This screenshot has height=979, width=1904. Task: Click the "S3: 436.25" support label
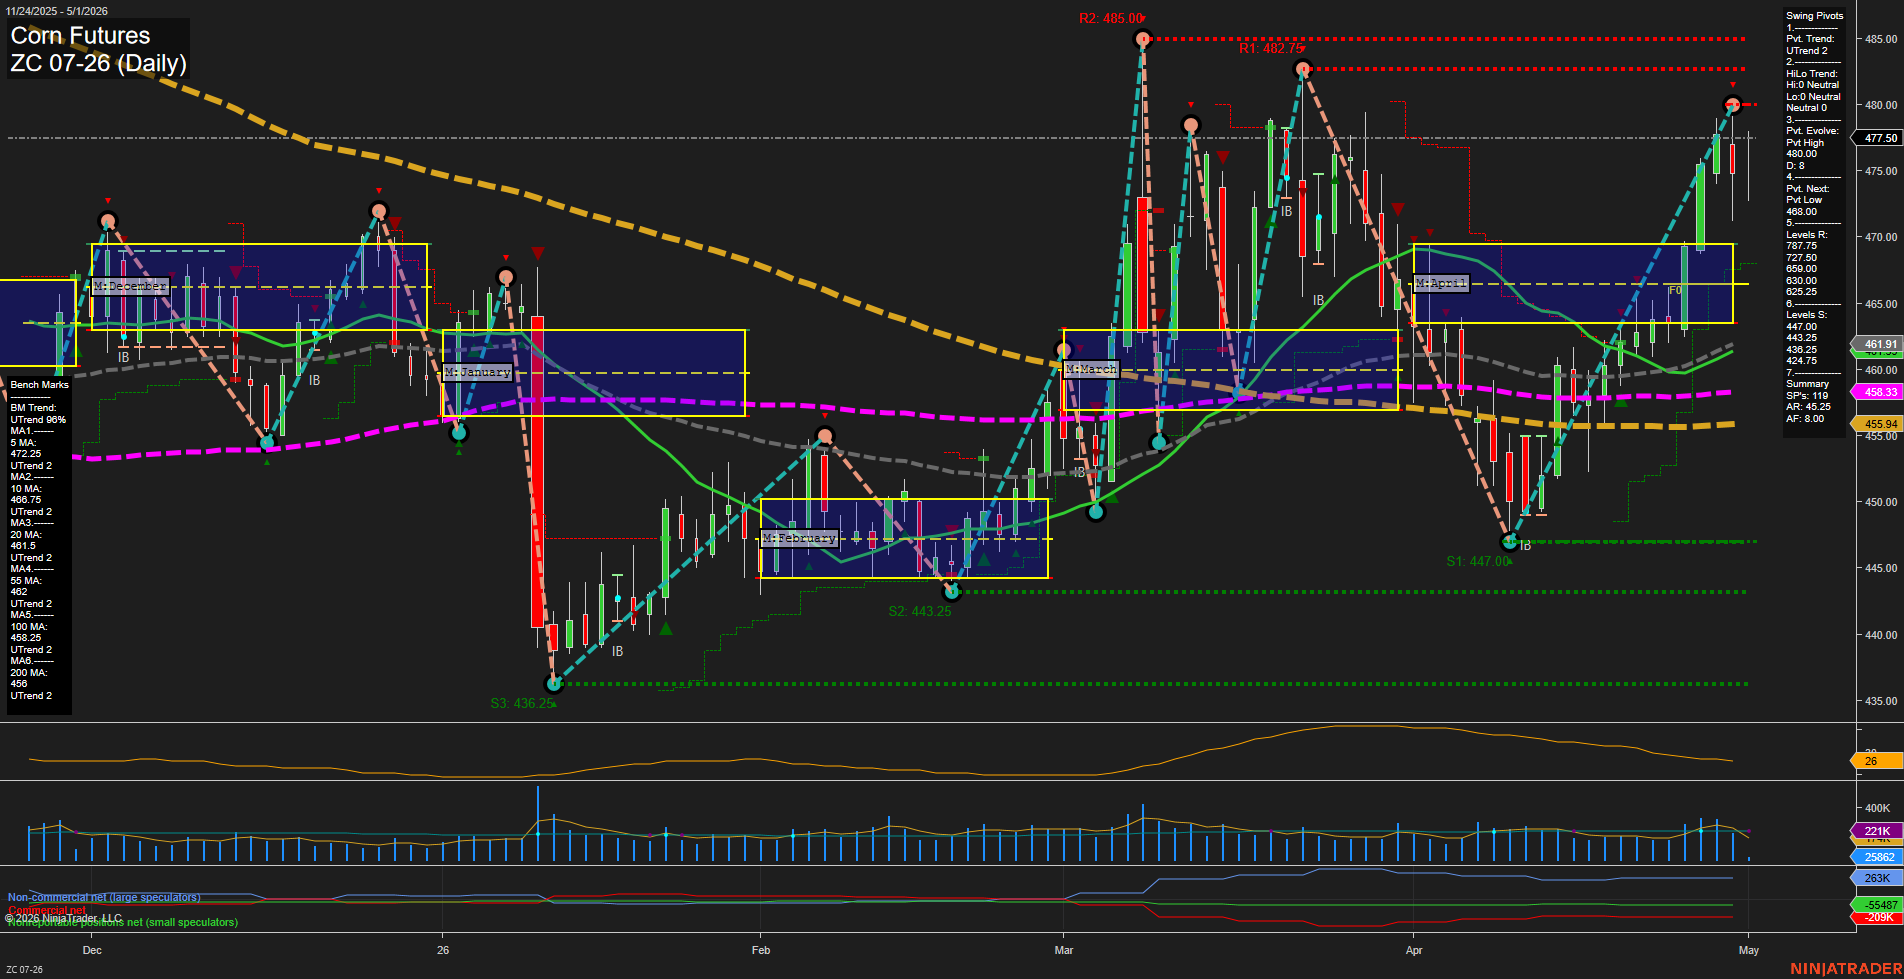pyautogui.click(x=522, y=703)
